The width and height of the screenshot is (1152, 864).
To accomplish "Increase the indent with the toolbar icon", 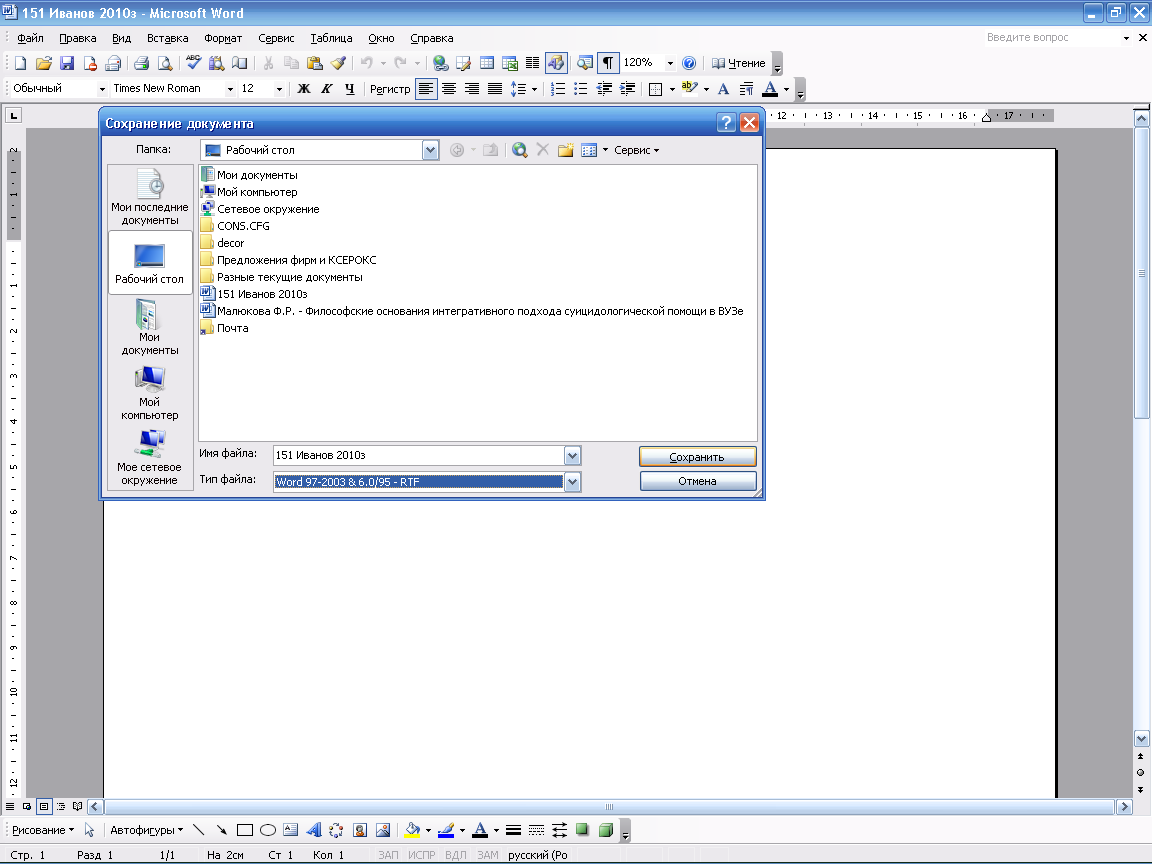I will click(627, 89).
